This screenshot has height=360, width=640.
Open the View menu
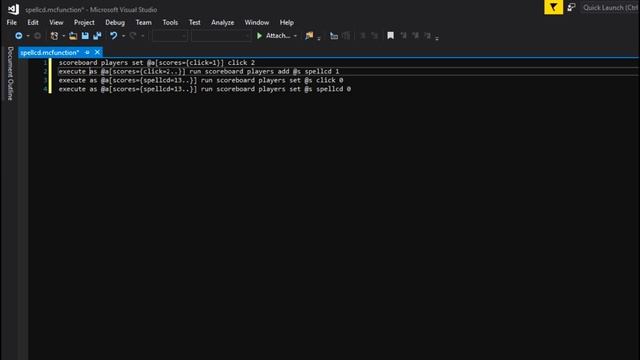click(x=56, y=22)
